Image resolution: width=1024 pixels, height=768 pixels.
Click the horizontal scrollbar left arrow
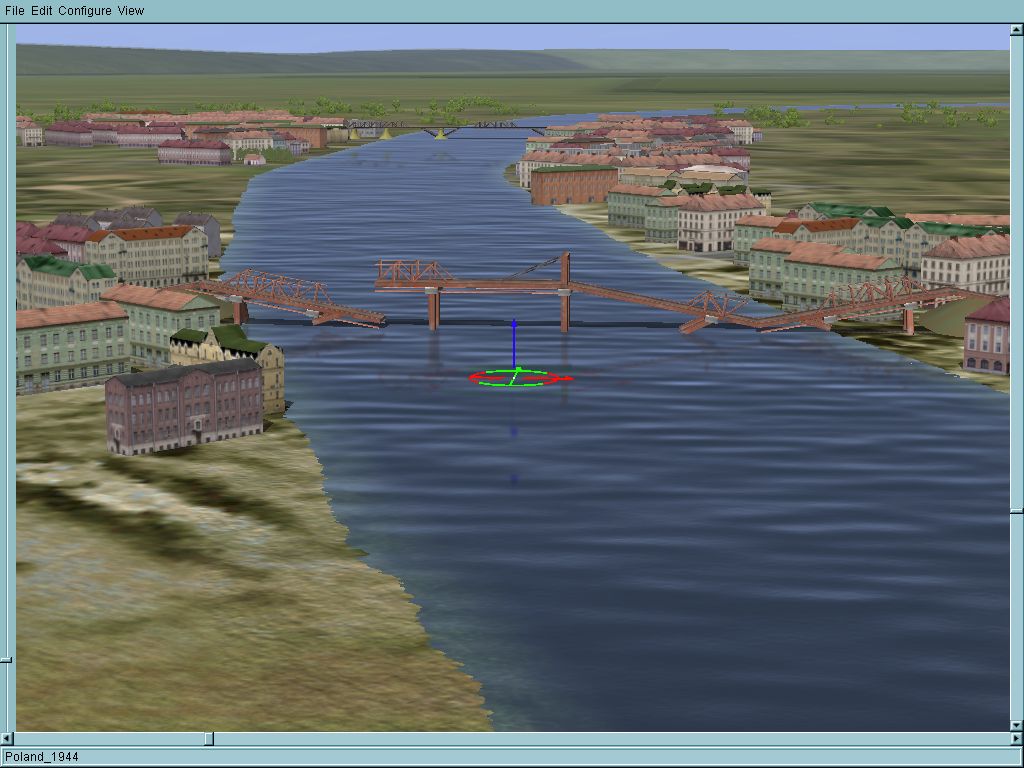tap(7, 739)
